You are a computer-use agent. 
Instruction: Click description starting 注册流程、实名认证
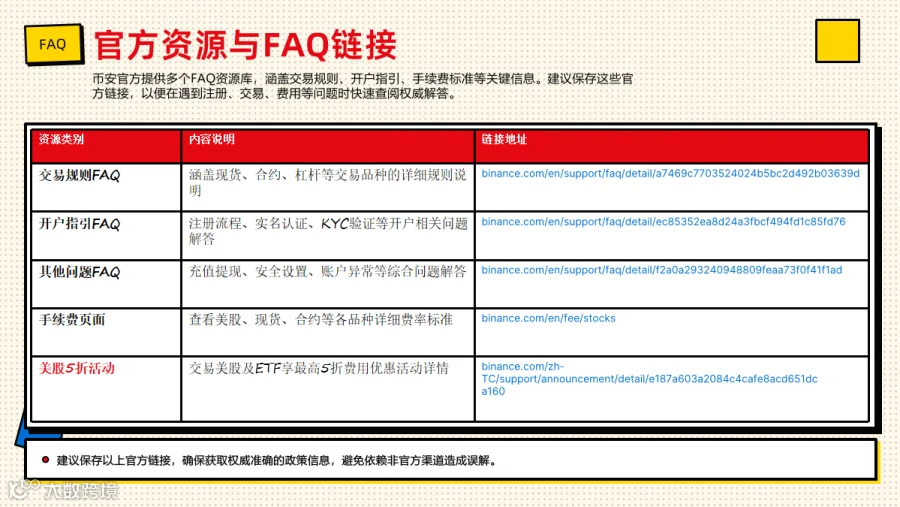click(328, 231)
